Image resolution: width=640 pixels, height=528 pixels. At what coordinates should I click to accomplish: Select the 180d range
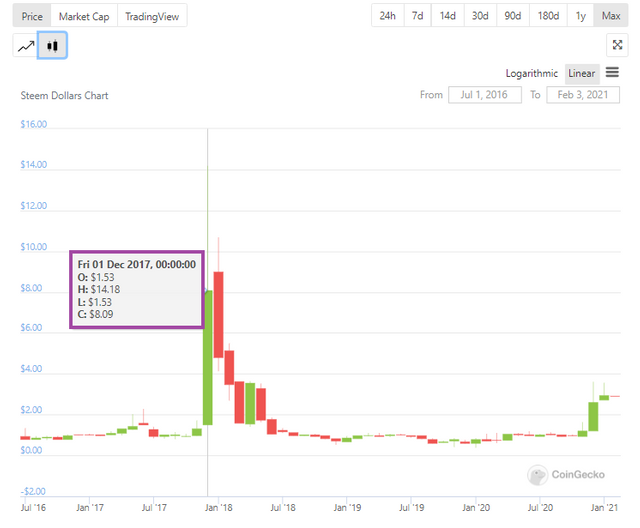tap(548, 16)
